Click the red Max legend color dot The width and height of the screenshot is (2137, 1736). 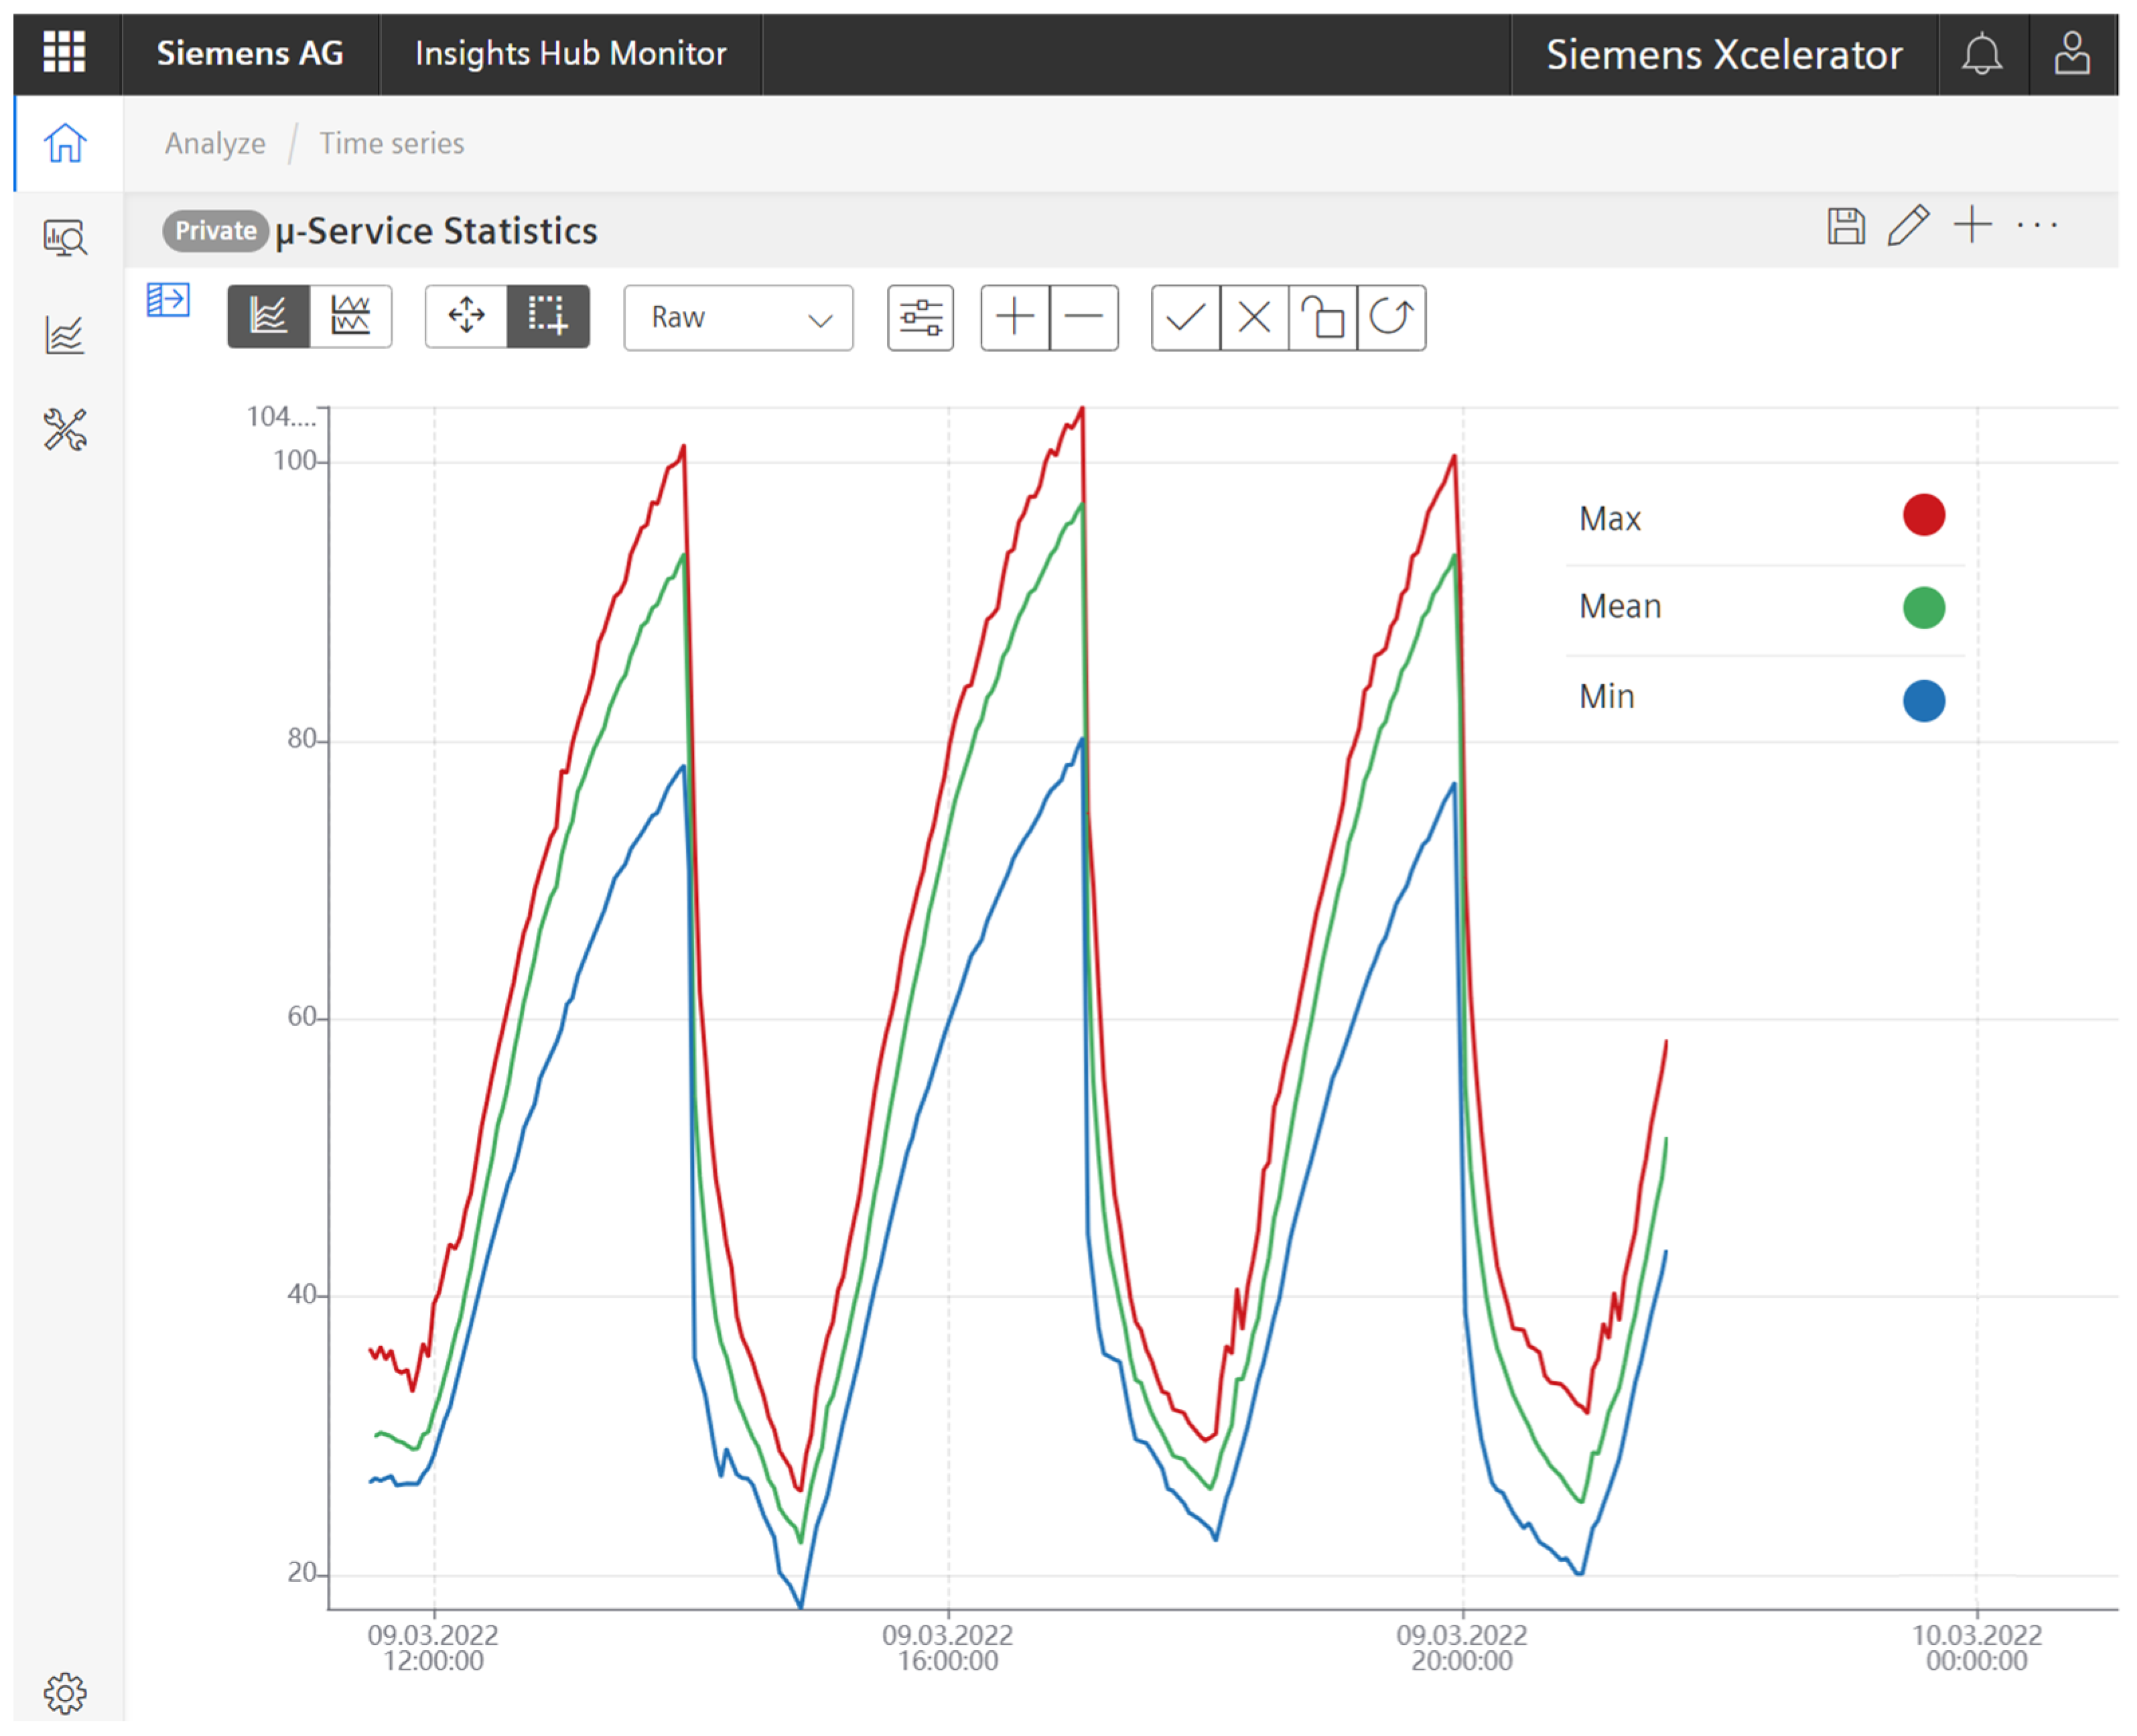[1923, 516]
